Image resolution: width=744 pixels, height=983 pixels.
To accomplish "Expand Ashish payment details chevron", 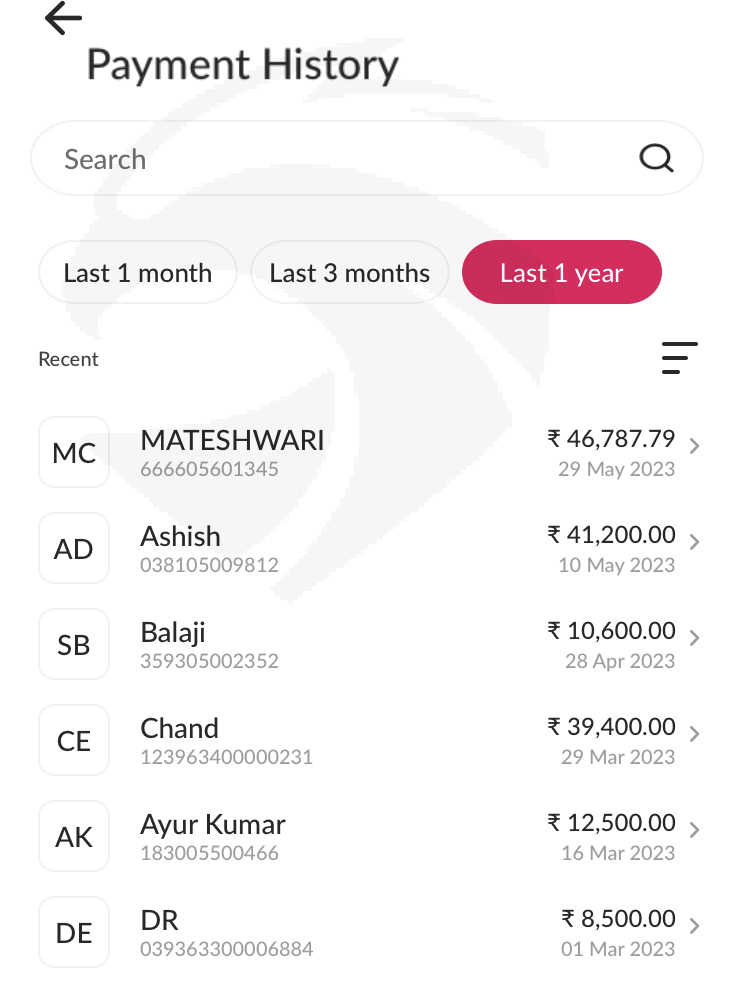I will (694, 542).
